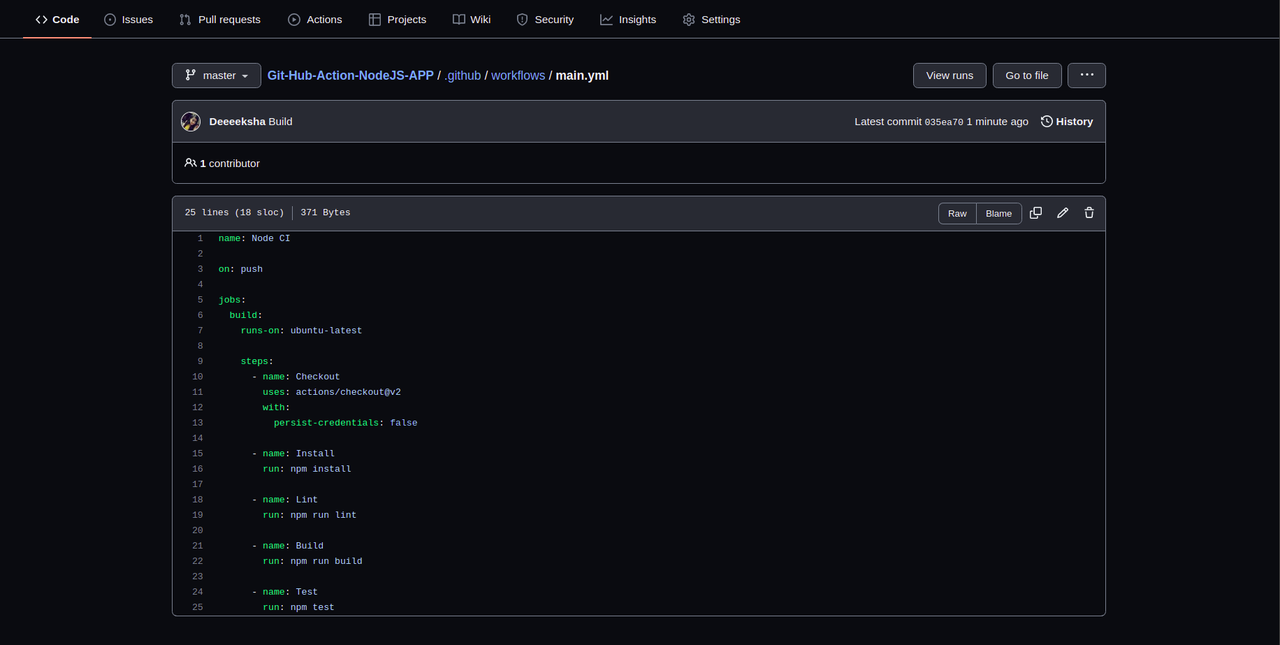This screenshot has height=645, width=1280.
Task: Click 'runs-on: ubuntu-latest' line
Action: (301, 330)
